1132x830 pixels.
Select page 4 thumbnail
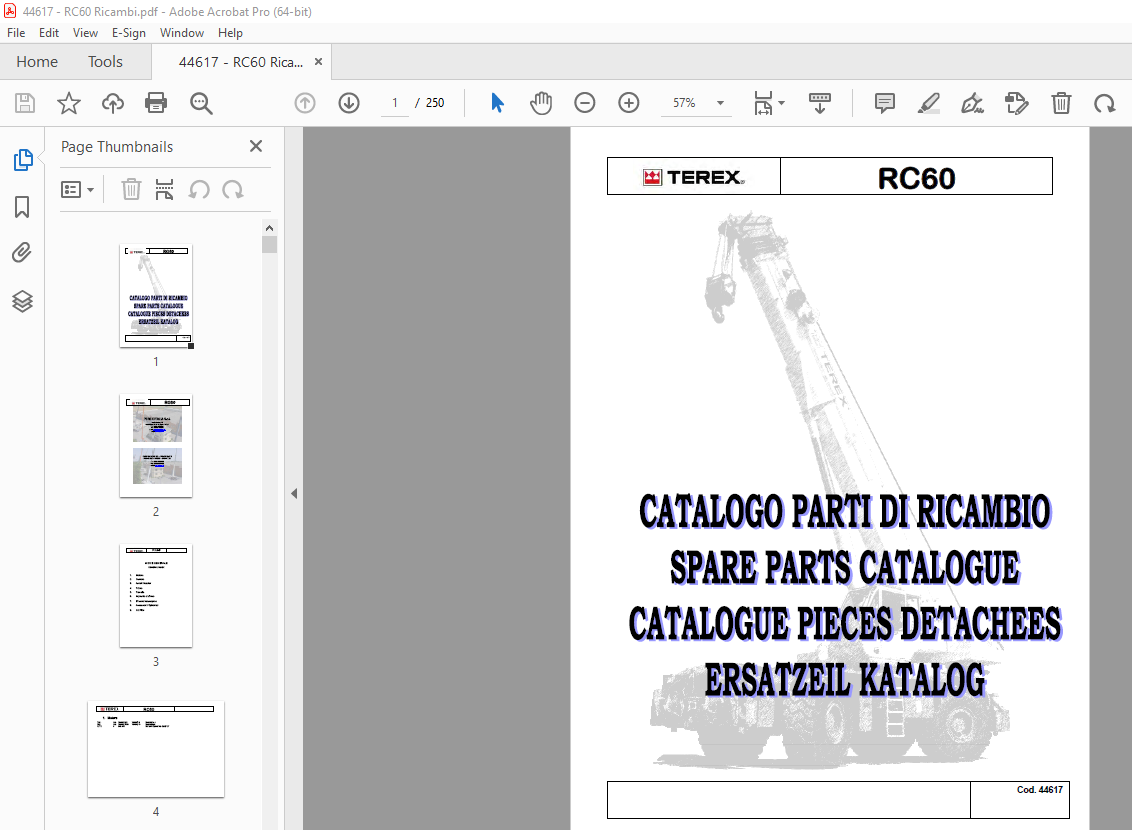tap(156, 749)
